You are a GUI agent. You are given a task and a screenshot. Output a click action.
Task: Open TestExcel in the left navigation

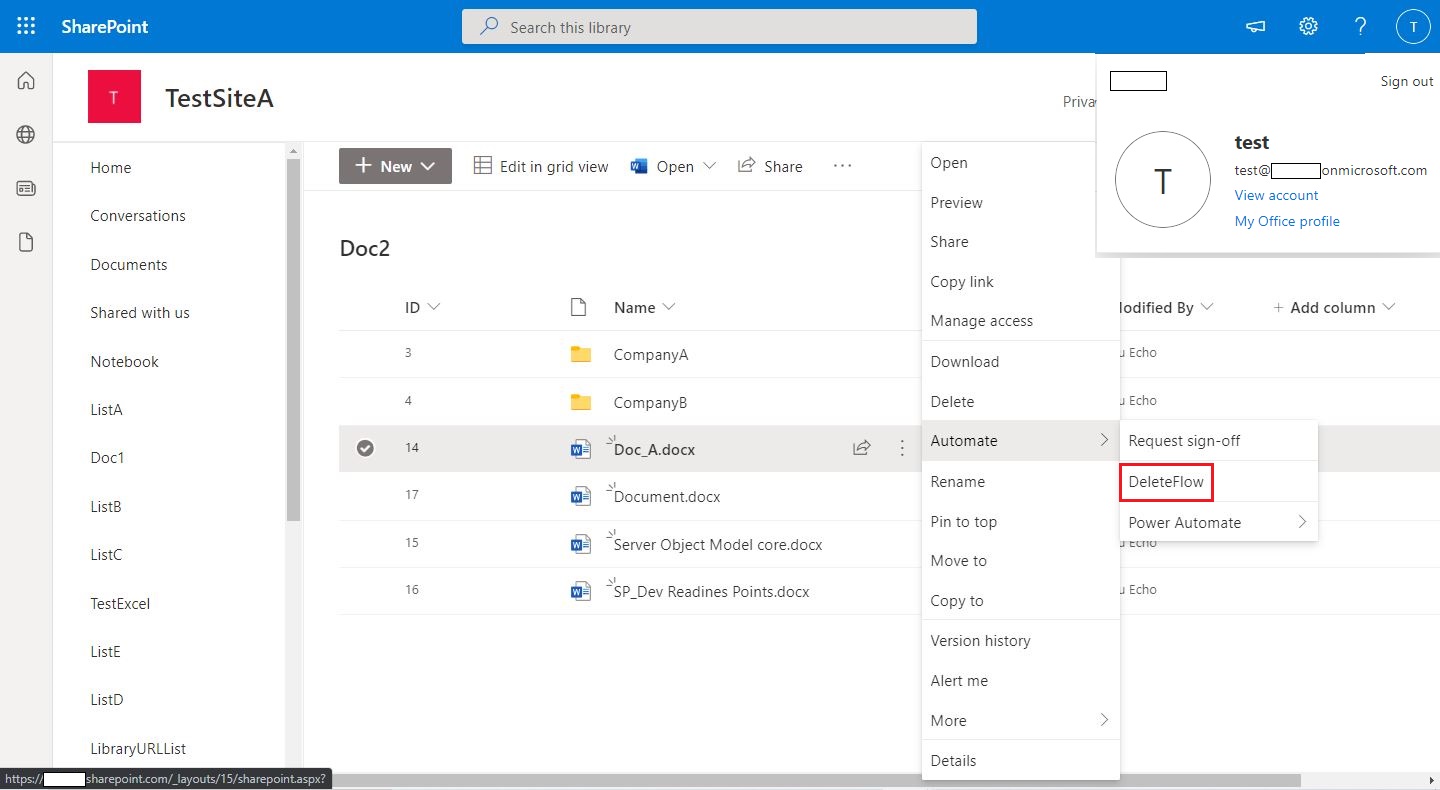point(120,603)
